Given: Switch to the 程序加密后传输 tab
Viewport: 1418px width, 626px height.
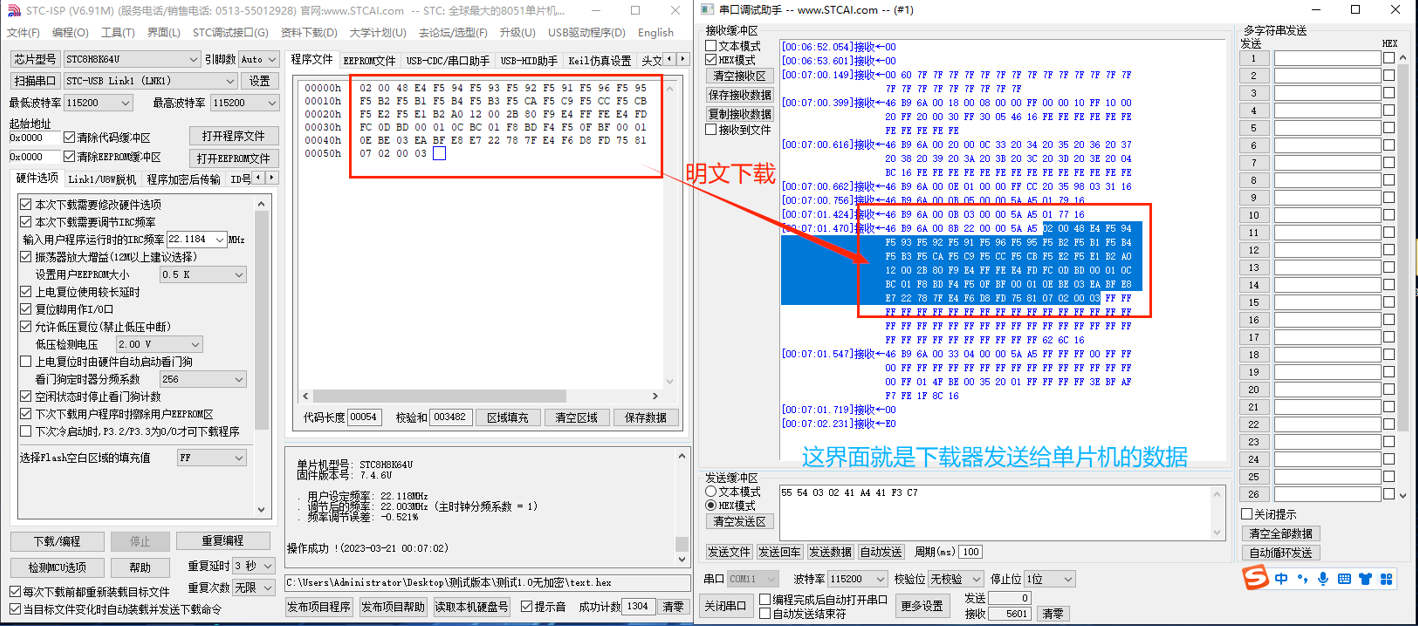Looking at the screenshot, I should pyautogui.click(x=183, y=179).
